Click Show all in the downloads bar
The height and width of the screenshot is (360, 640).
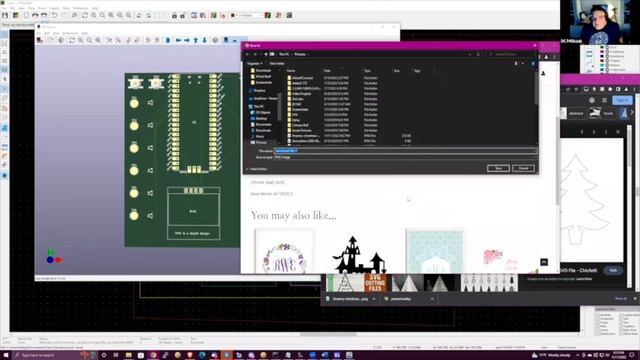pyautogui.click(x=620, y=299)
